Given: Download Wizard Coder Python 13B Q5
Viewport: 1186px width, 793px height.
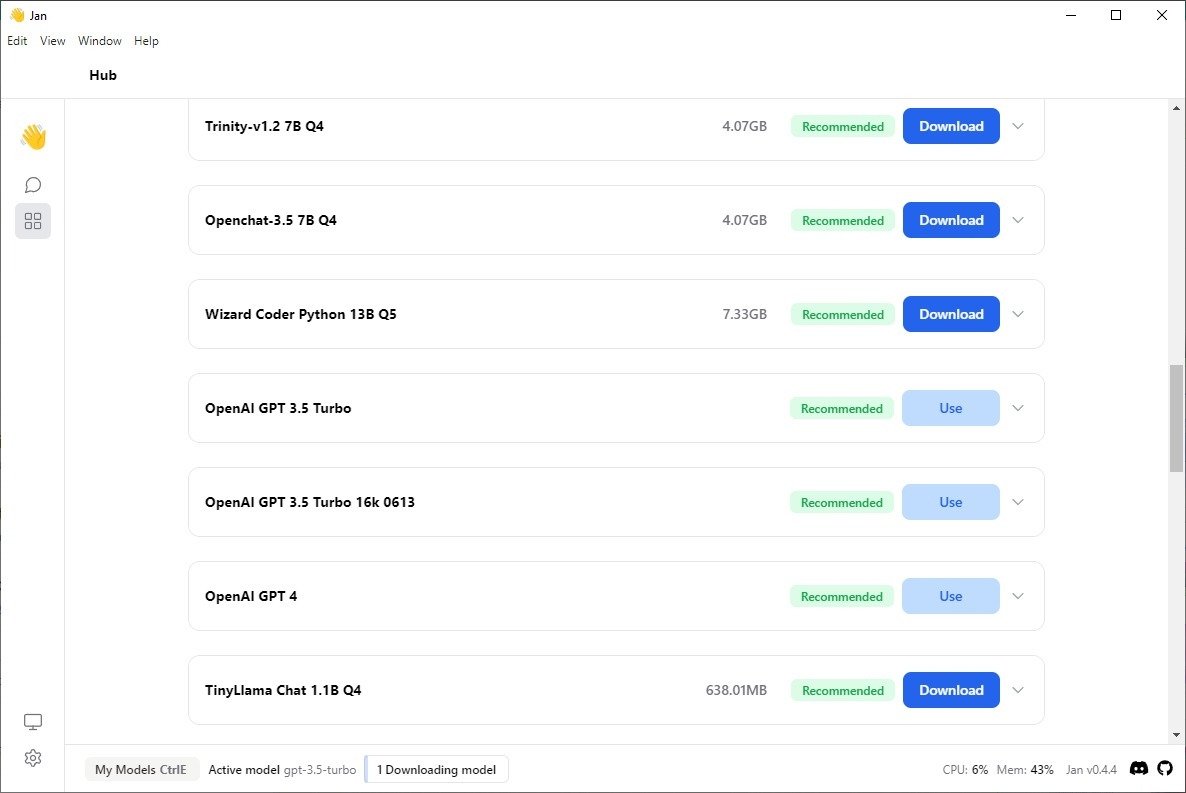Looking at the screenshot, I should (951, 314).
